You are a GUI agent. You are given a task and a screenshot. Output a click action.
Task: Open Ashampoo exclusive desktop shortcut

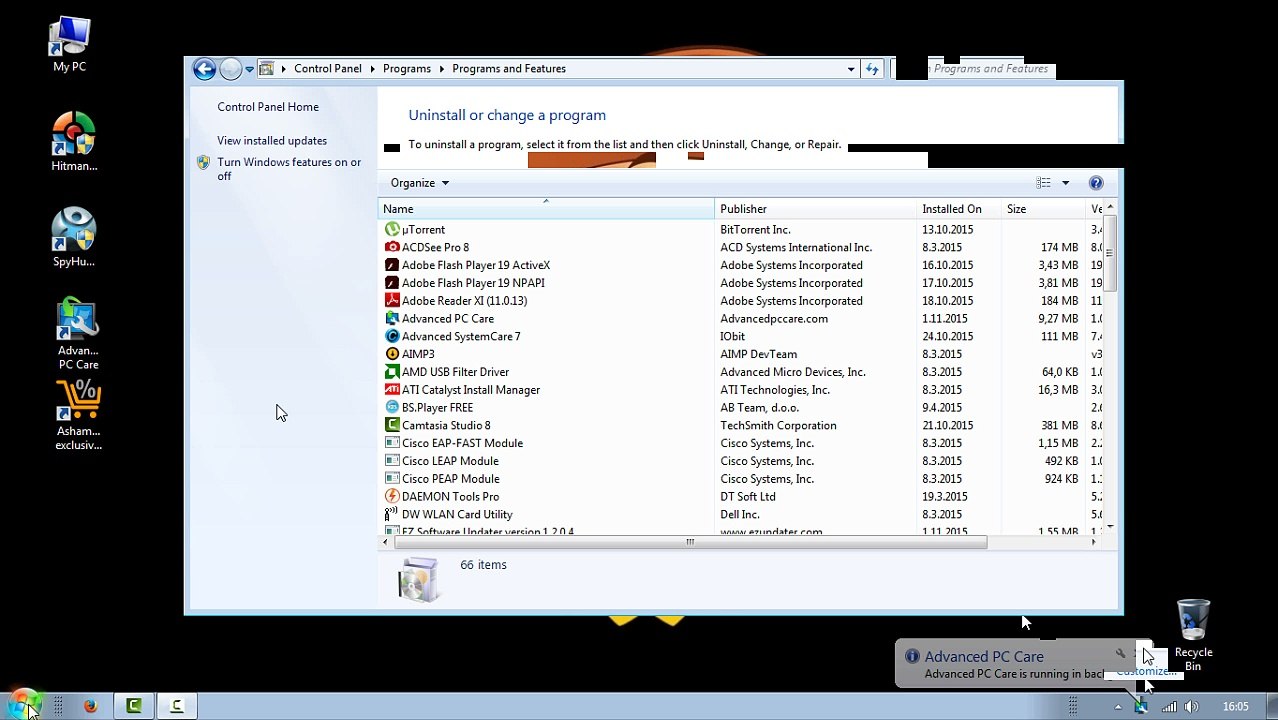point(78,416)
